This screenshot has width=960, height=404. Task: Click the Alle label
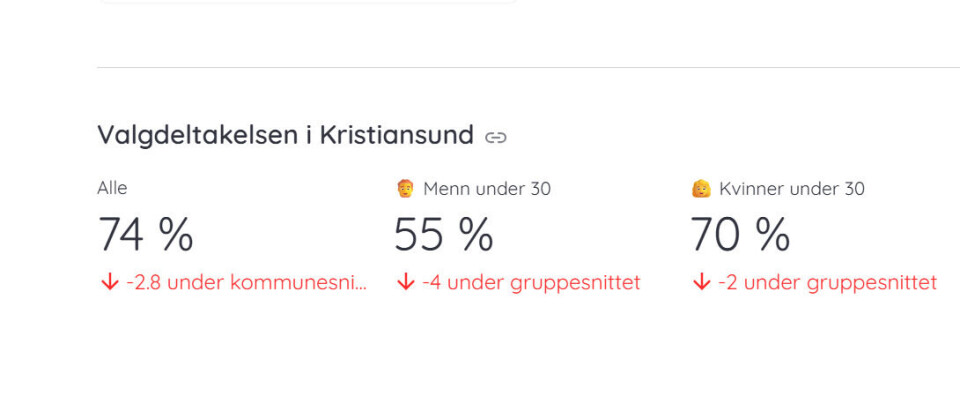point(112,188)
